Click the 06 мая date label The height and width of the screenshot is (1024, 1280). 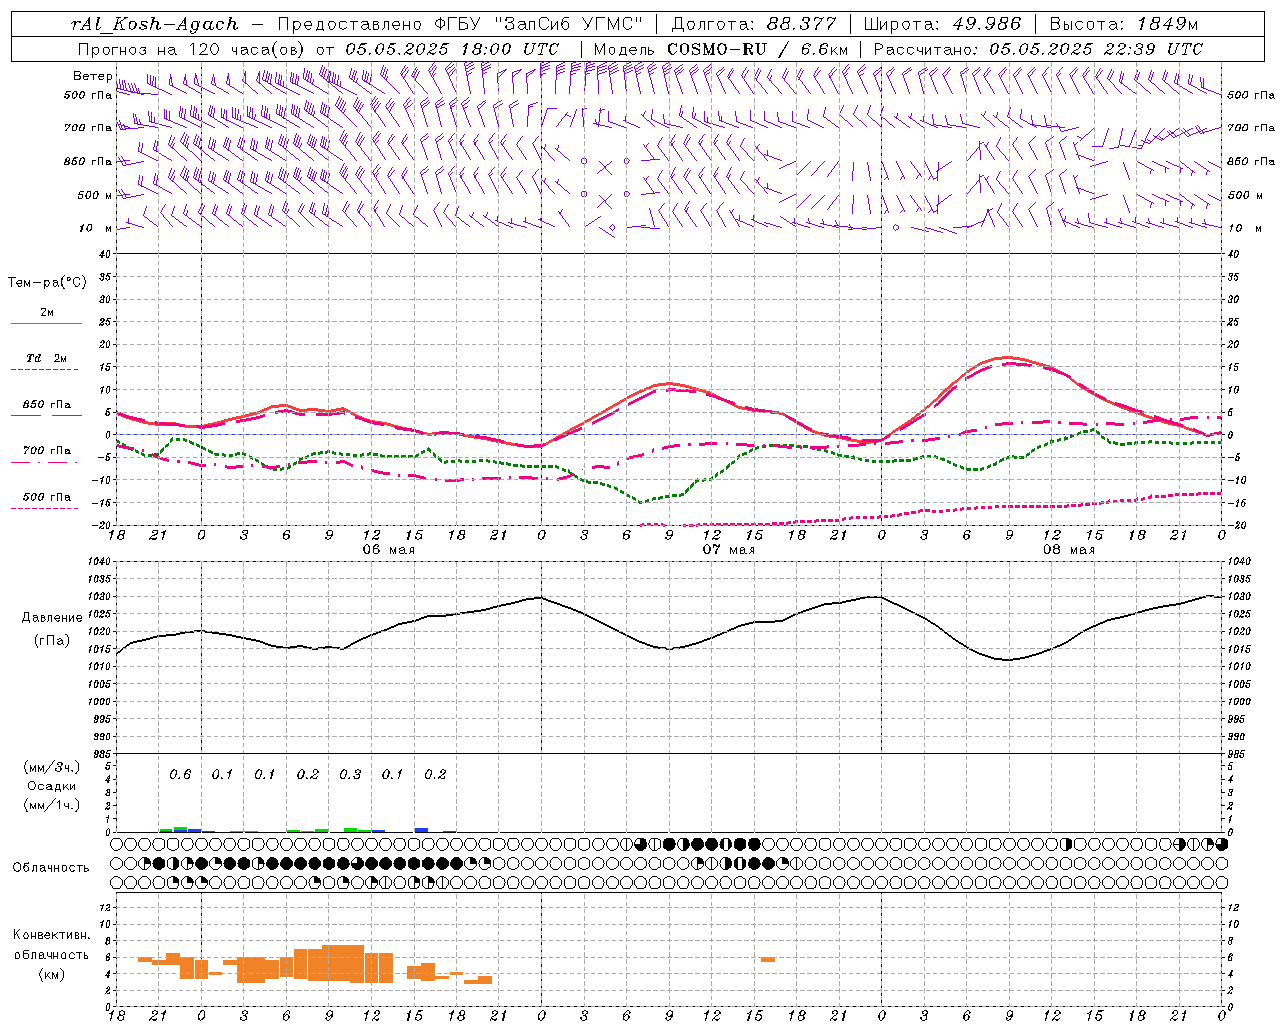point(387,549)
